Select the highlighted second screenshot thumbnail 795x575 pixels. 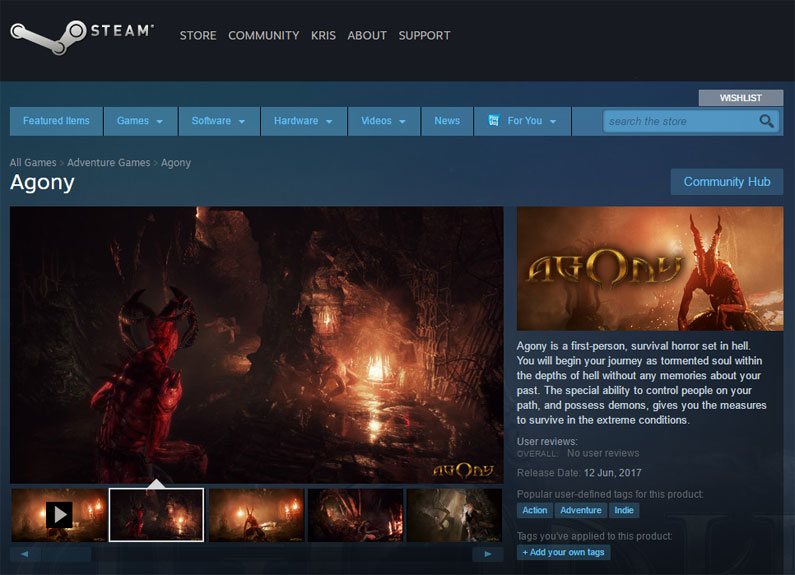(157, 515)
